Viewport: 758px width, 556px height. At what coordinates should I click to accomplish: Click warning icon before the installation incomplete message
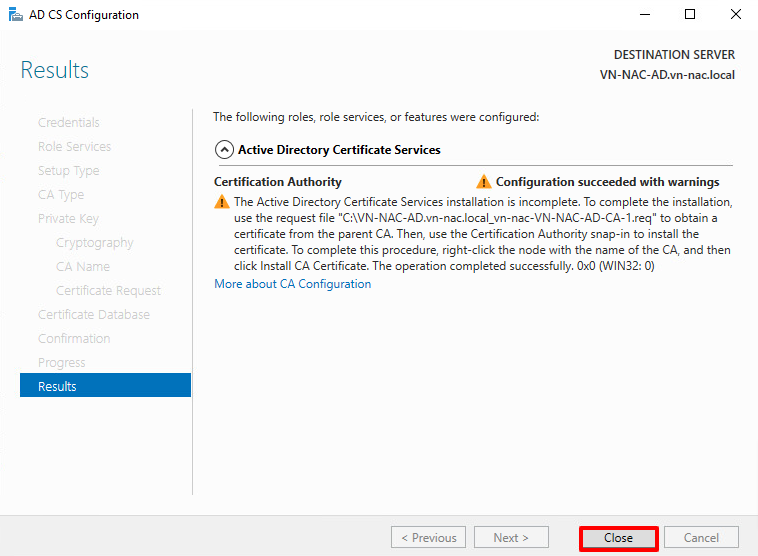click(x=222, y=201)
